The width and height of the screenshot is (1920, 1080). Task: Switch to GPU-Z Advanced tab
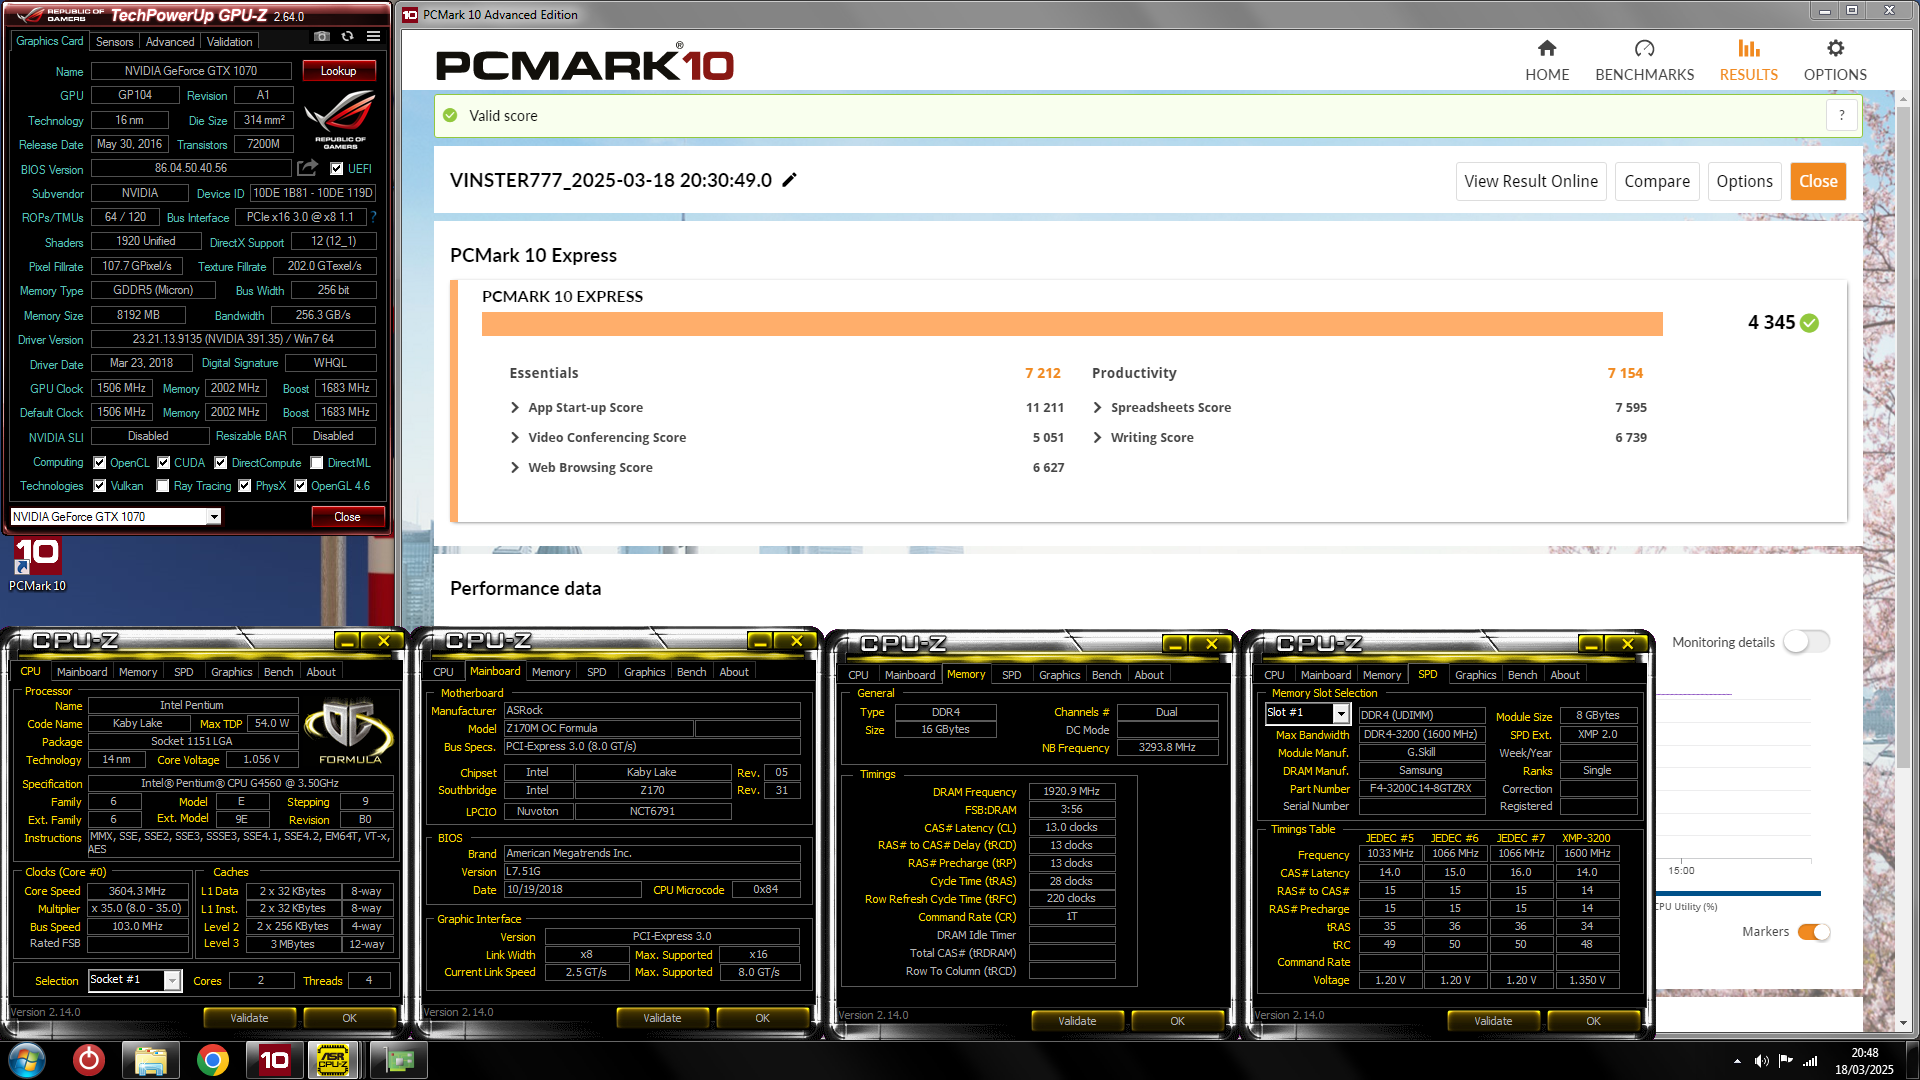tap(170, 41)
